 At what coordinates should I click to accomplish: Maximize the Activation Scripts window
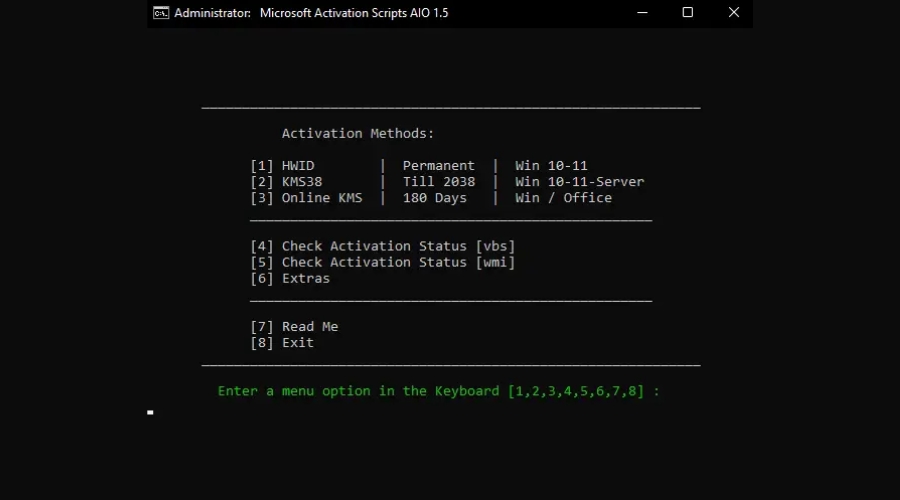coord(688,13)
